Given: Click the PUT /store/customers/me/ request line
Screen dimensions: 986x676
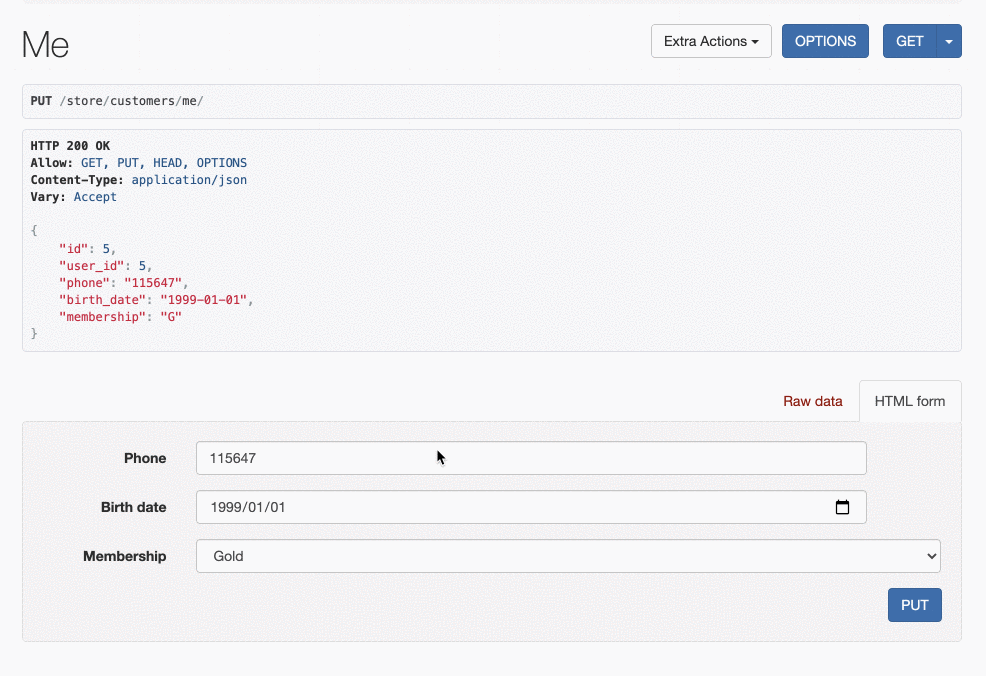Looking at the screenshot, I should tap(117, 101).
